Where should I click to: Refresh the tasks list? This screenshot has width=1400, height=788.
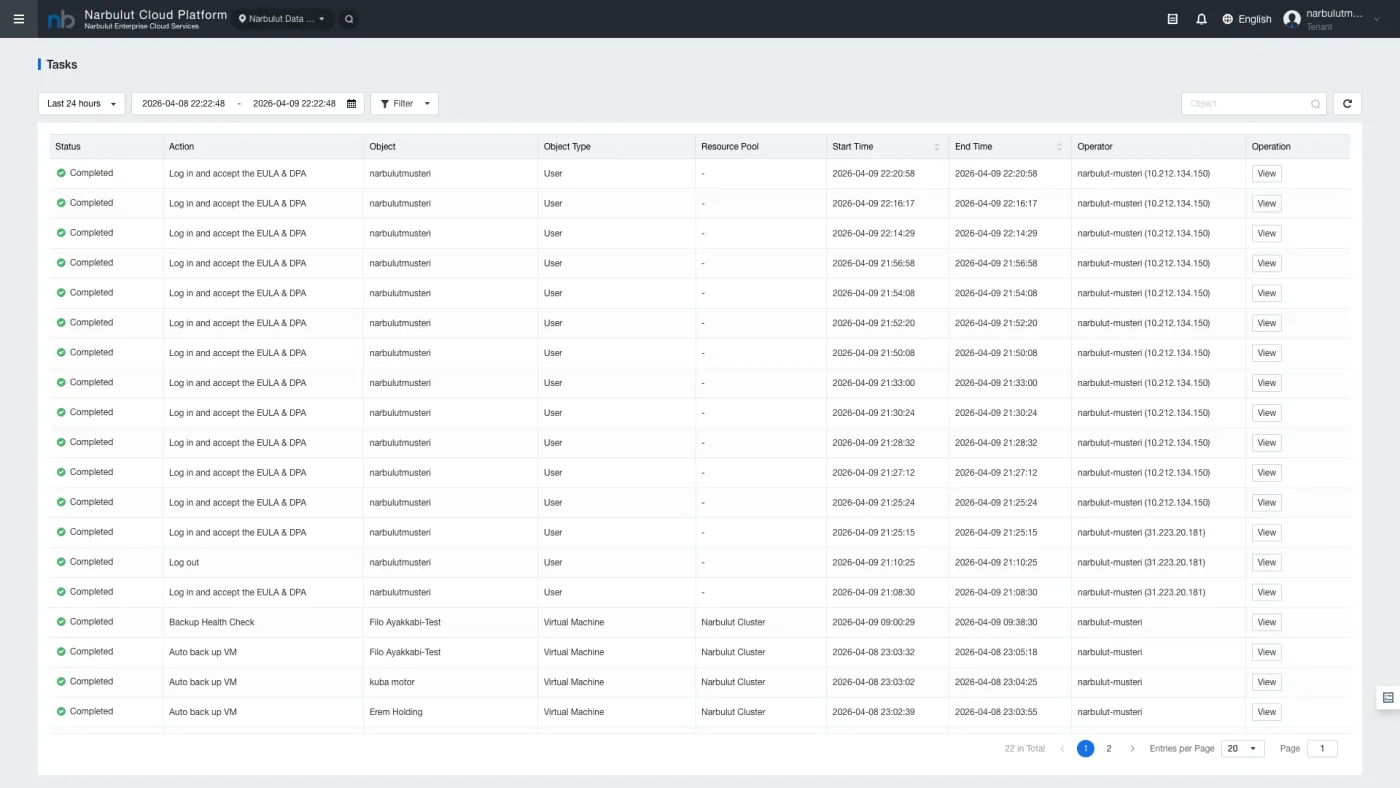(x=1347, y=104)
